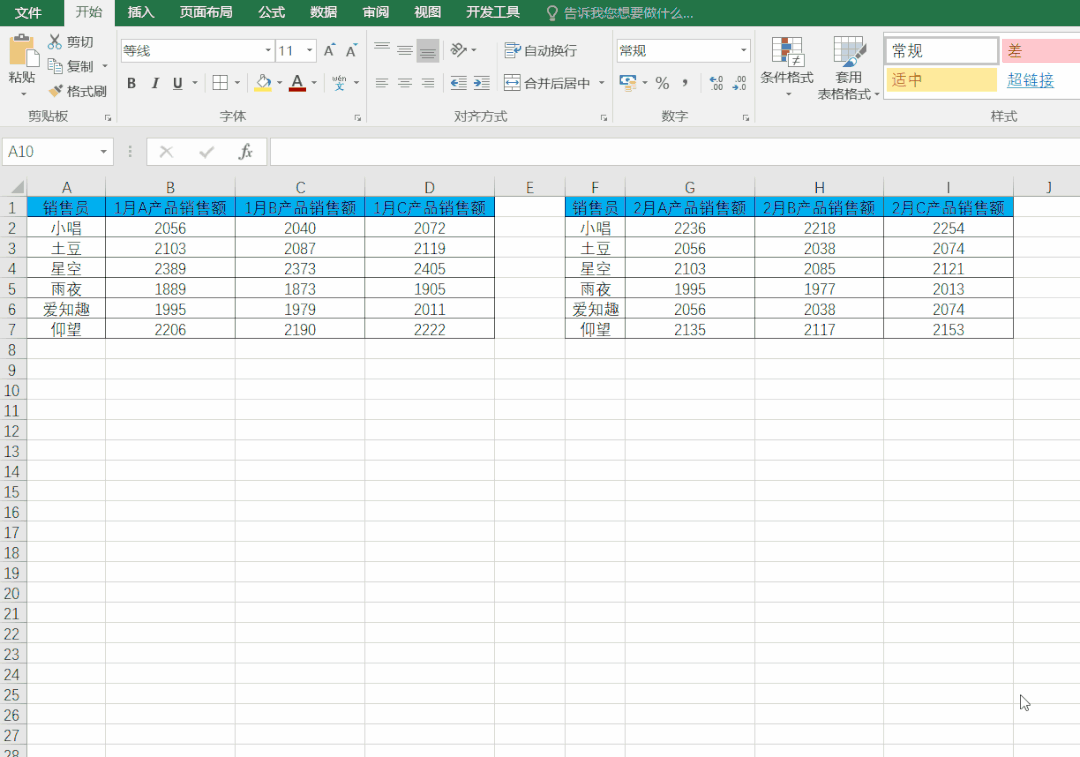
Task: Open Merge and Center dropdown arrow
Action: pyautogui.click(x=601, y=83)
